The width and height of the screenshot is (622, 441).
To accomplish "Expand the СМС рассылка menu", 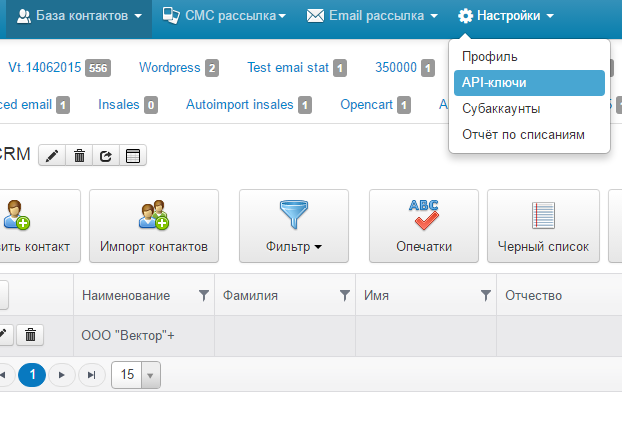I will (x=224, y=16).
